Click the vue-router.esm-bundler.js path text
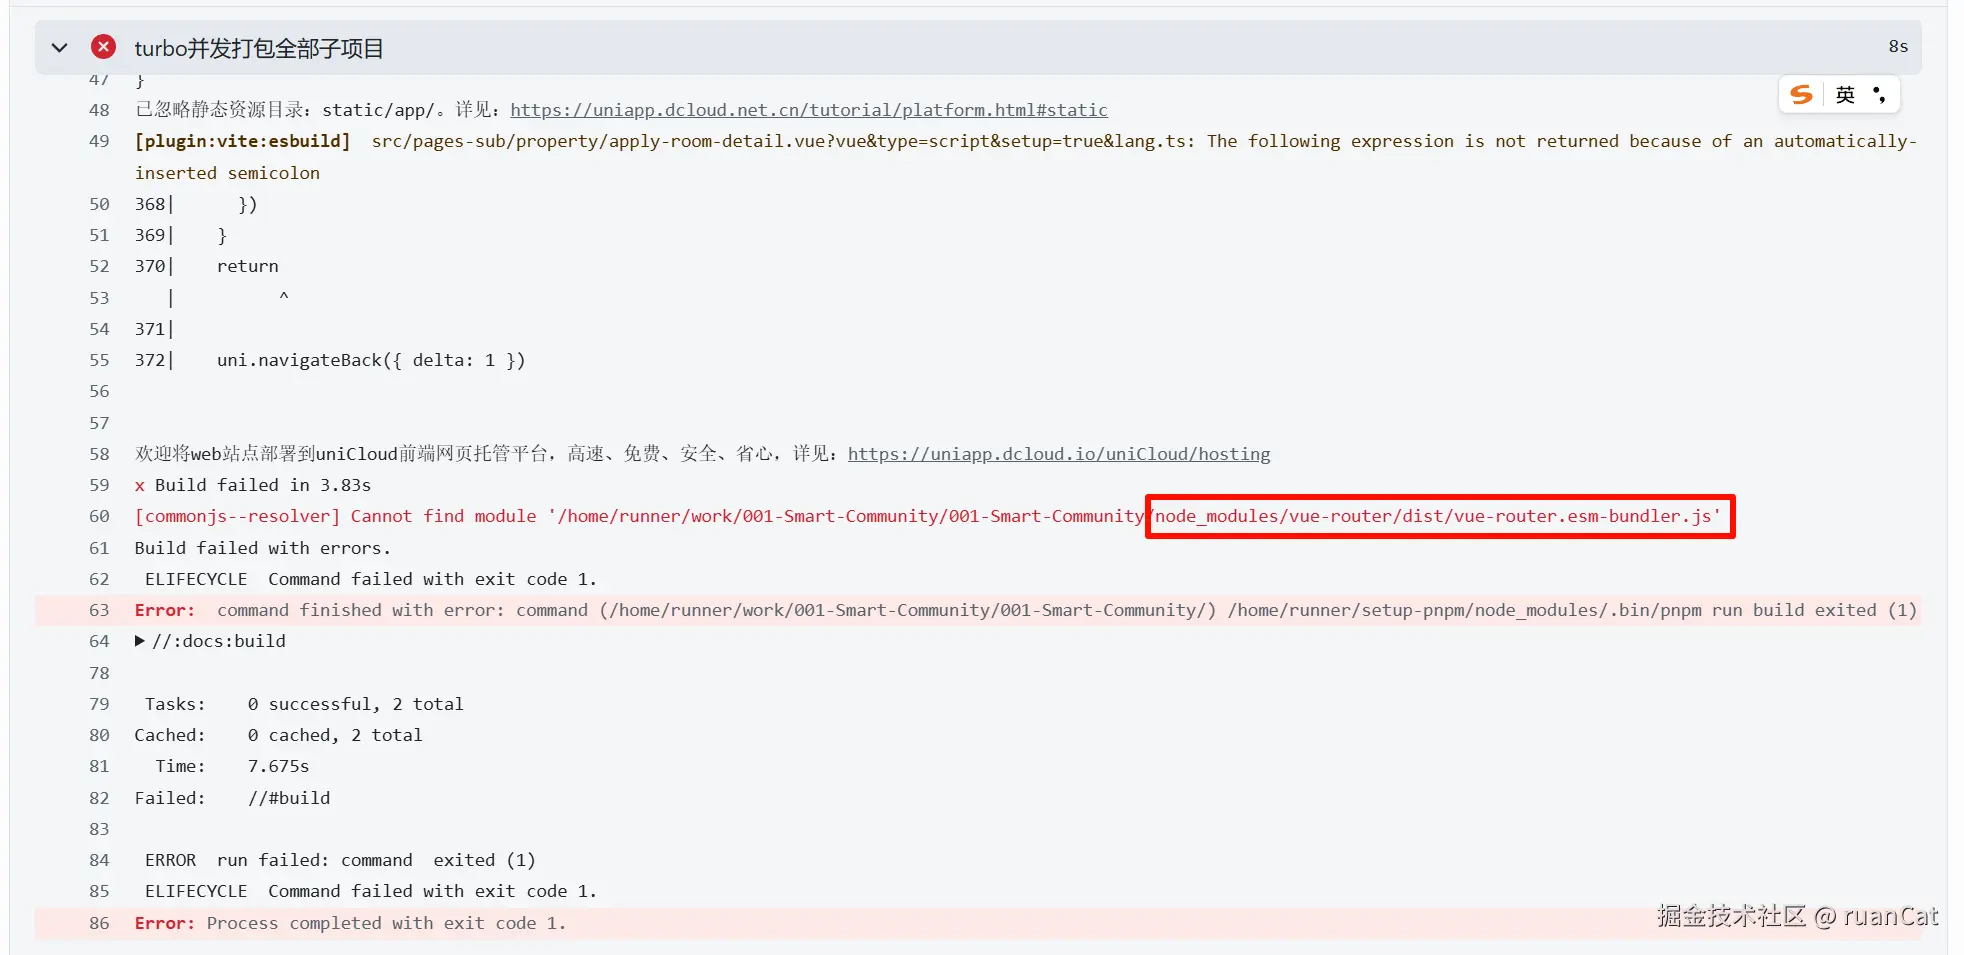This screenshot has height=955, width=1964. (x=1438, y=516)
